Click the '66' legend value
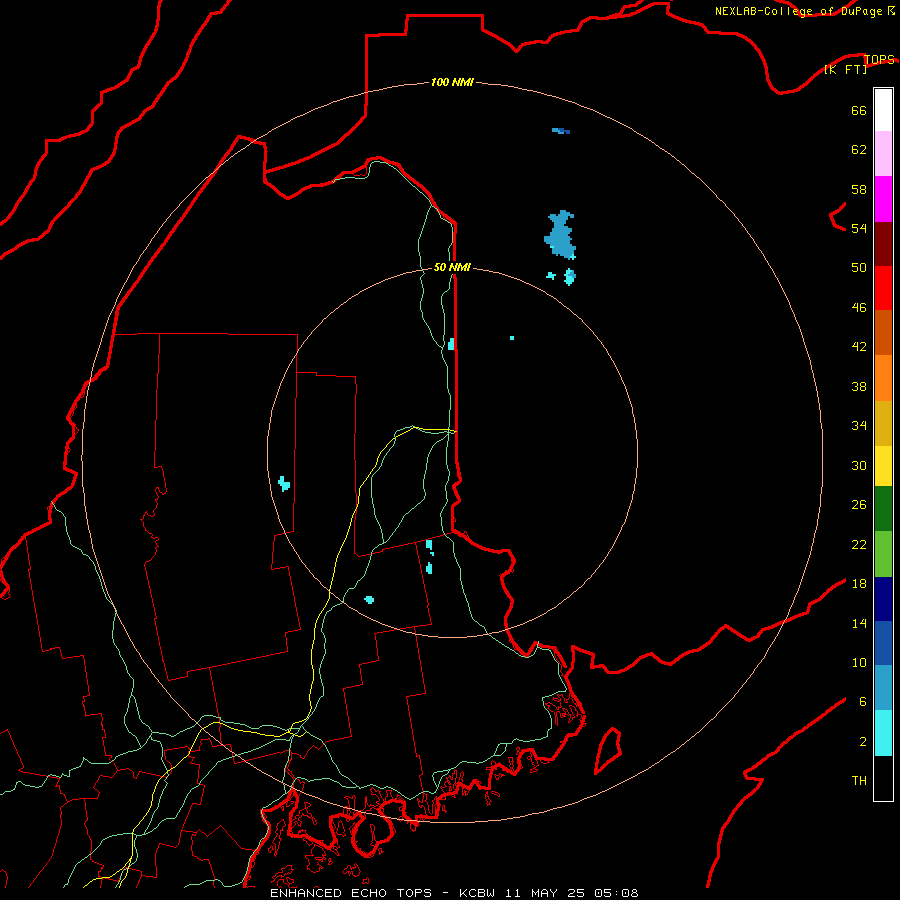900x900 pixels. pos(859,110)
